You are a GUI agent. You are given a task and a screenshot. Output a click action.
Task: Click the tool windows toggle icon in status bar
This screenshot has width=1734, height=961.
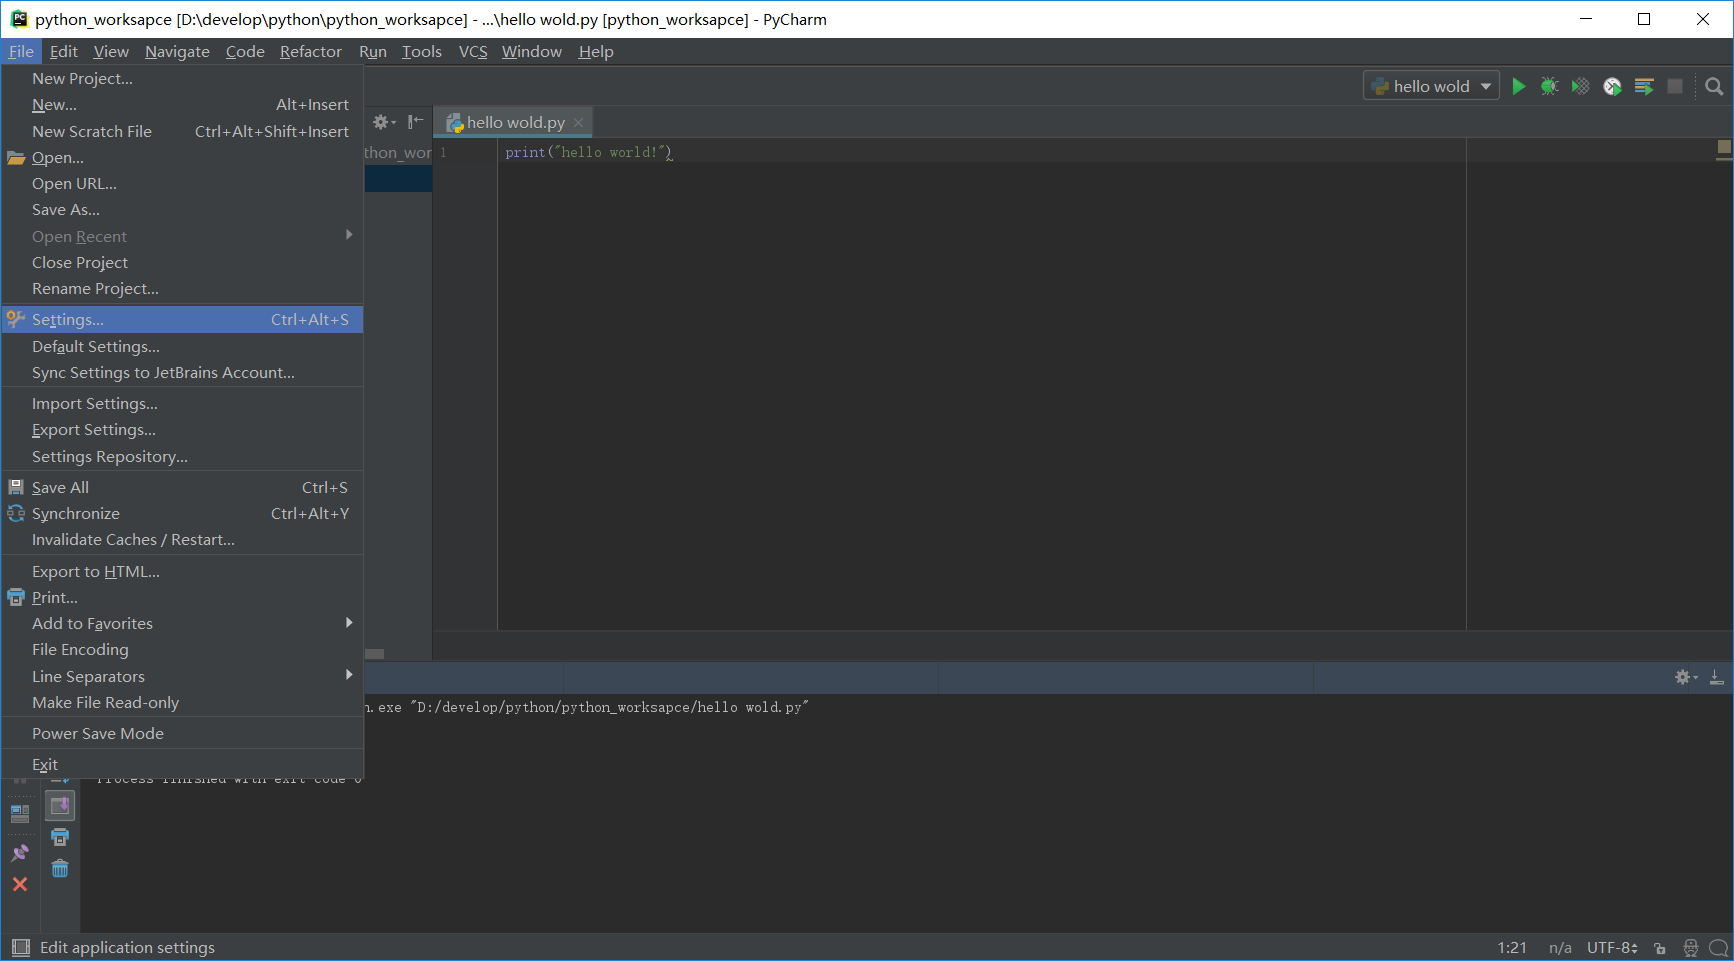[20, 947]
